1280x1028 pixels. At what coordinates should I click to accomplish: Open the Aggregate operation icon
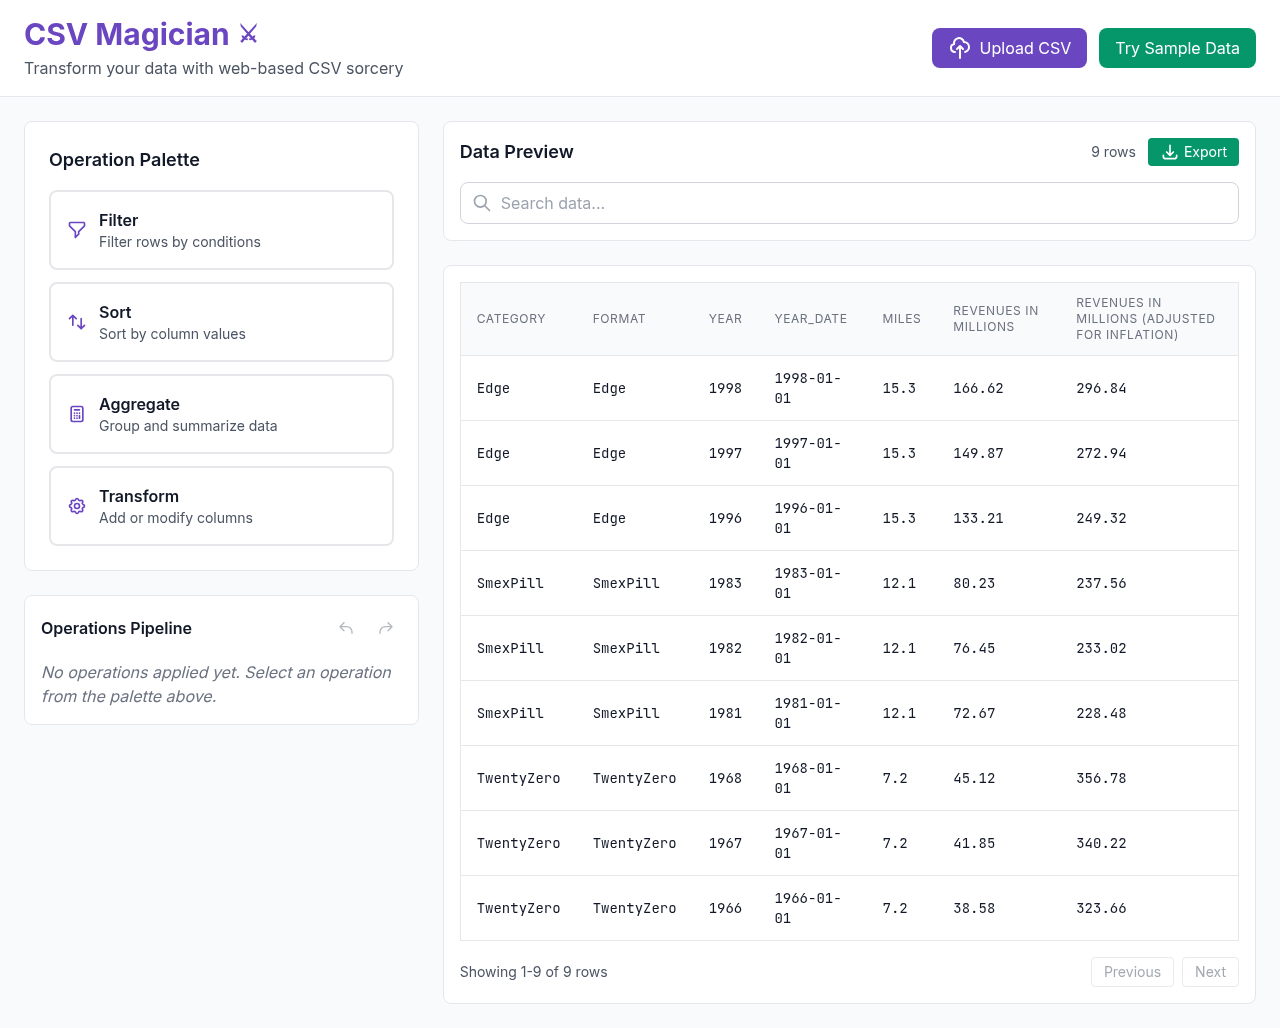pos(77,413)
